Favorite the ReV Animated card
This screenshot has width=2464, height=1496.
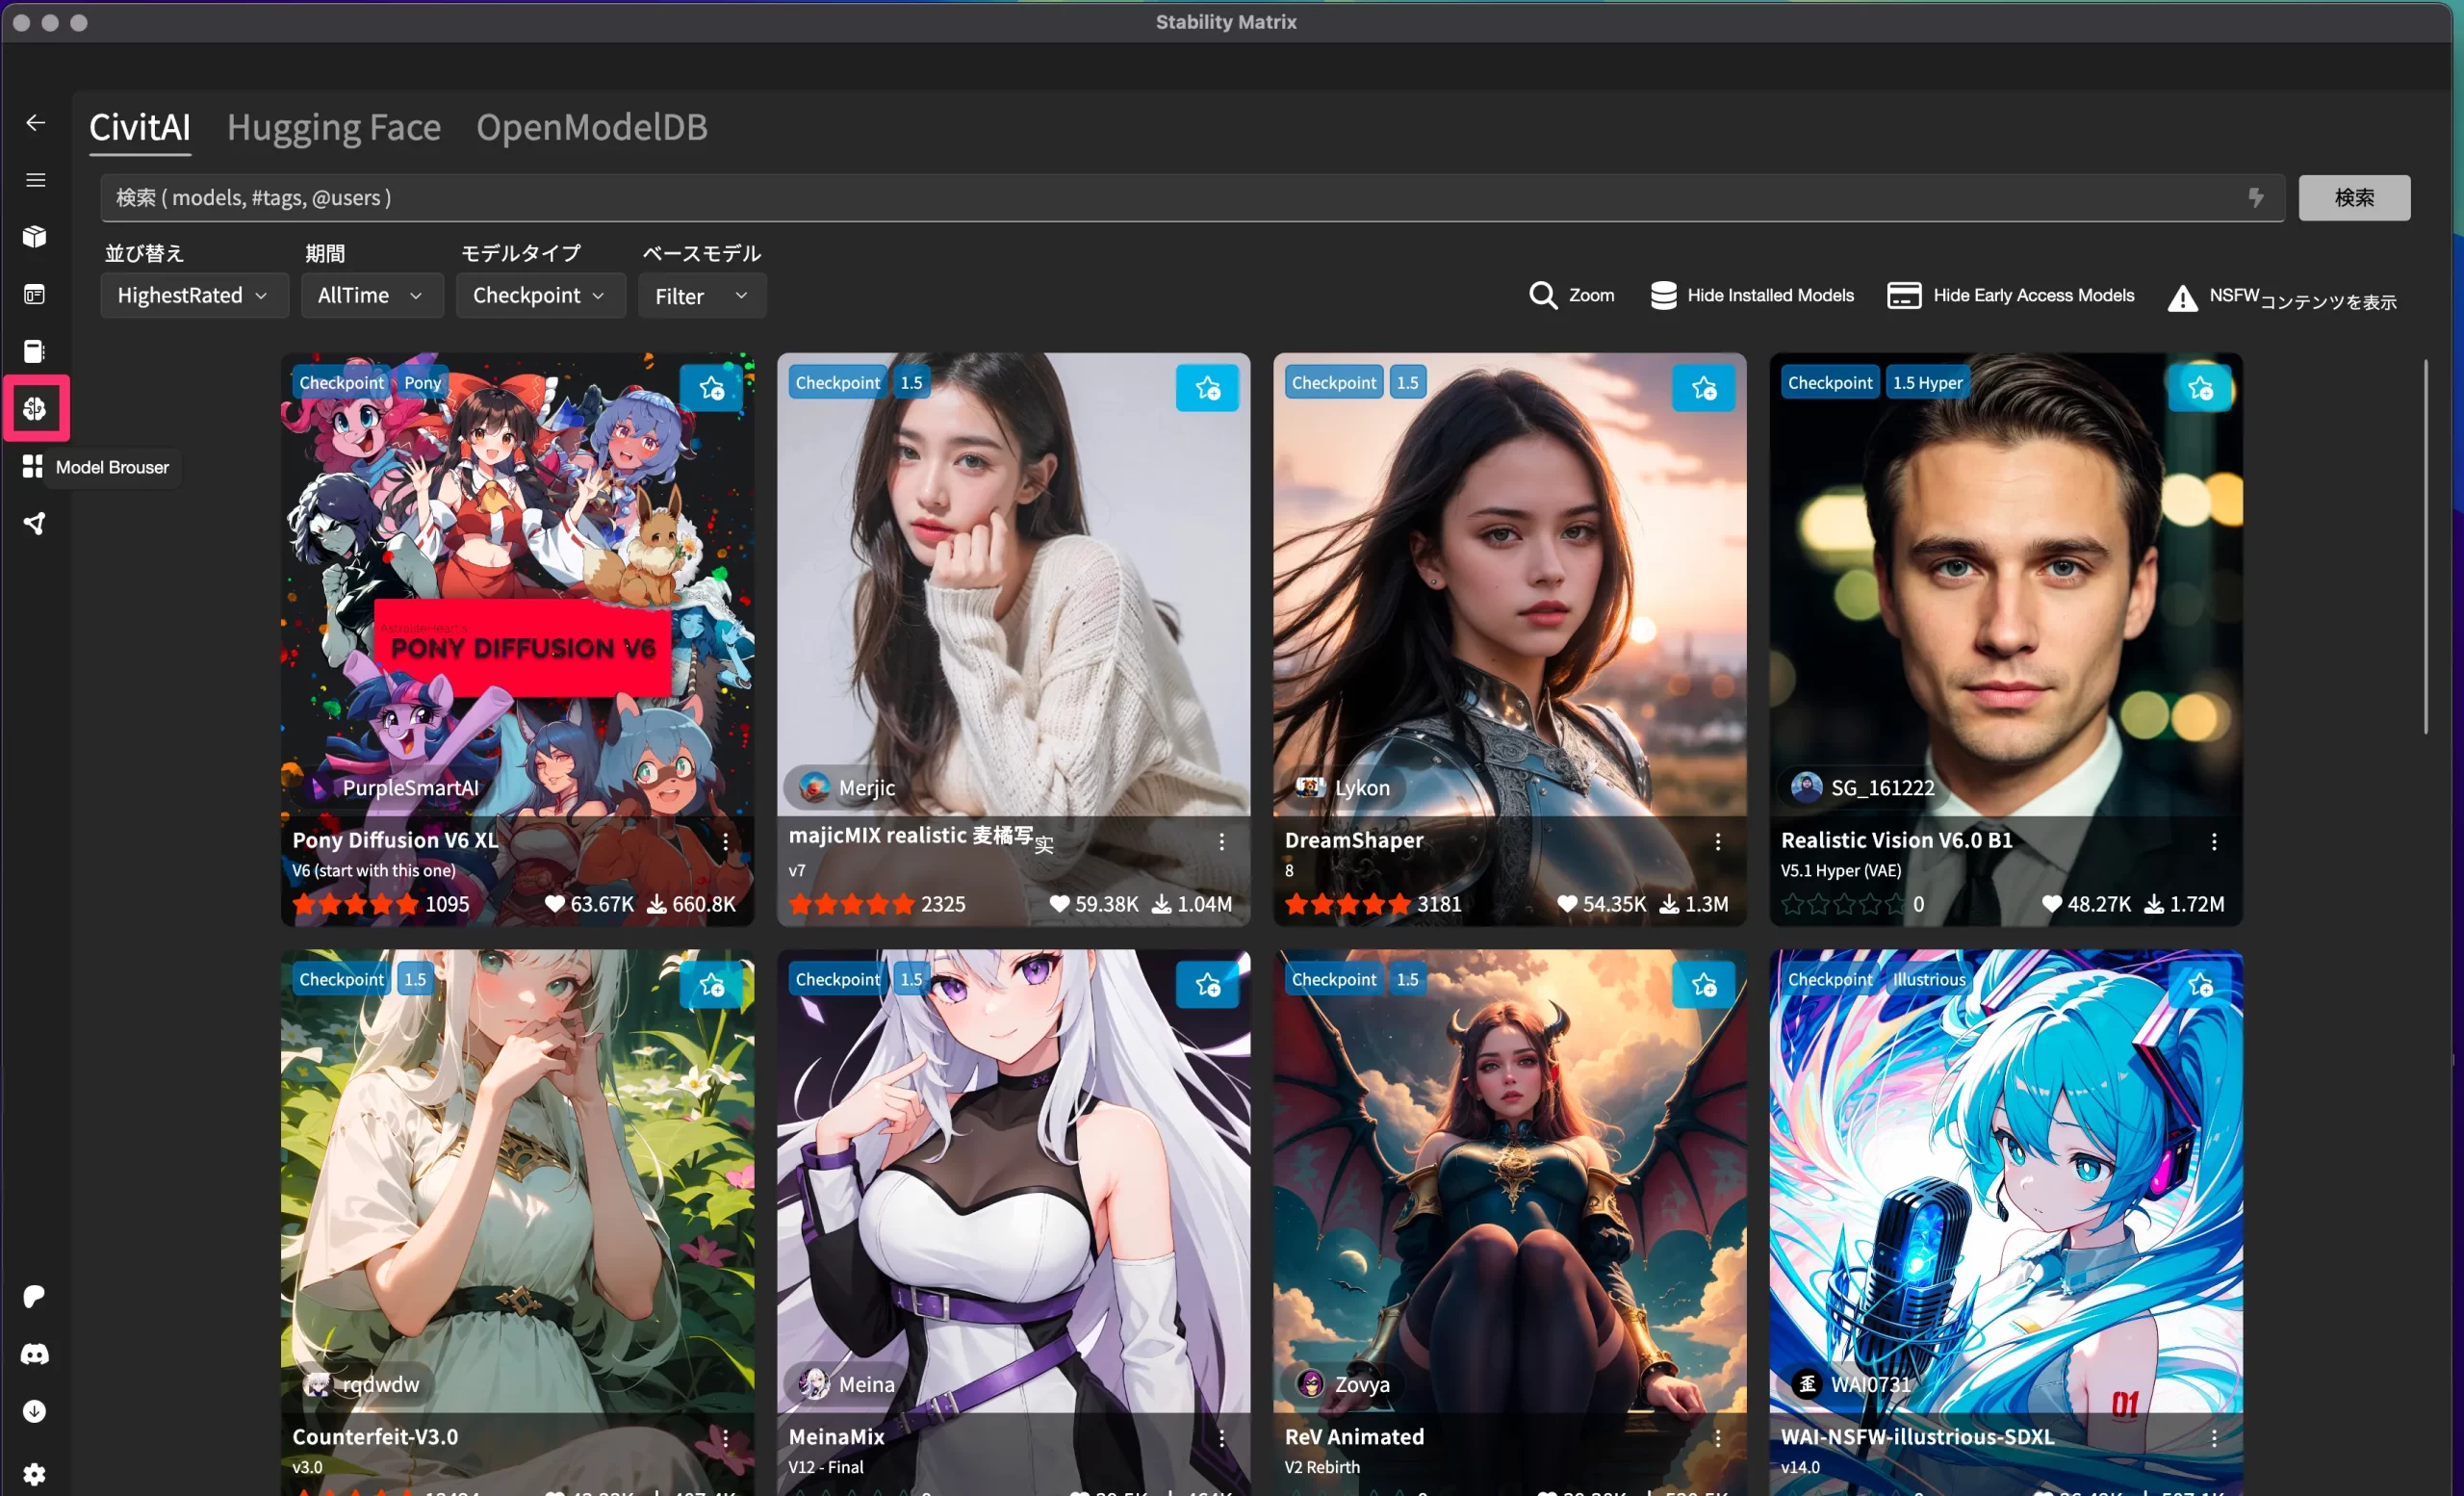(x=1703, y=984)
